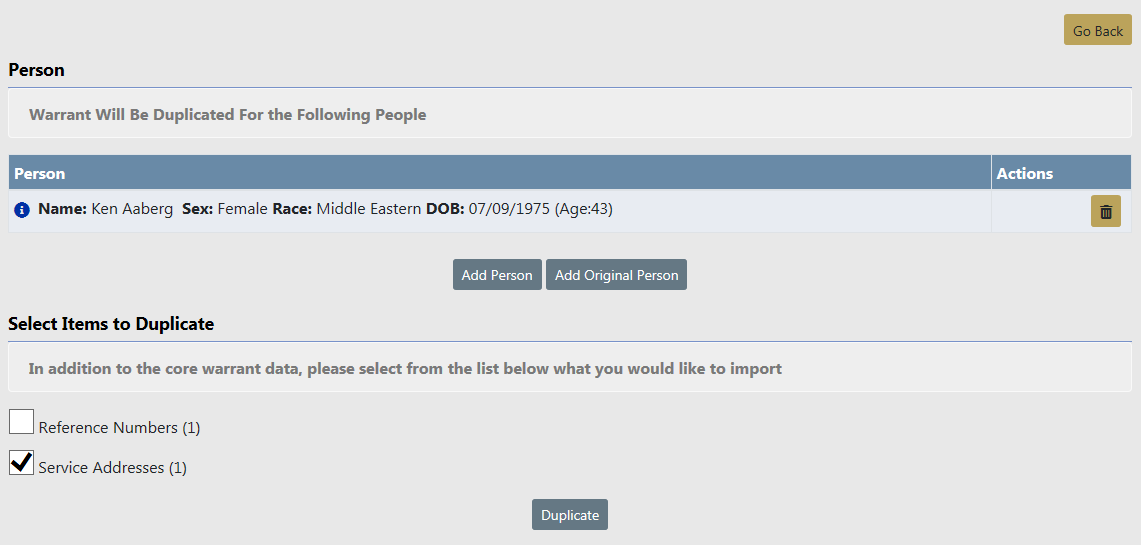The height and width of the screenshot is (545, 1141).
Task: Click the Sex value Female
Action: (242, 210)
